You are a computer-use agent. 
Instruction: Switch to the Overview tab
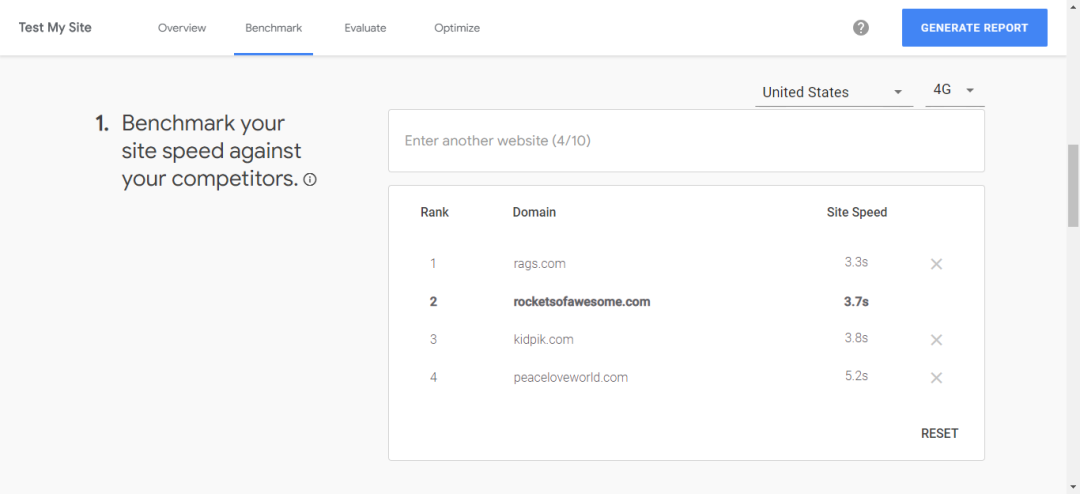182,28
